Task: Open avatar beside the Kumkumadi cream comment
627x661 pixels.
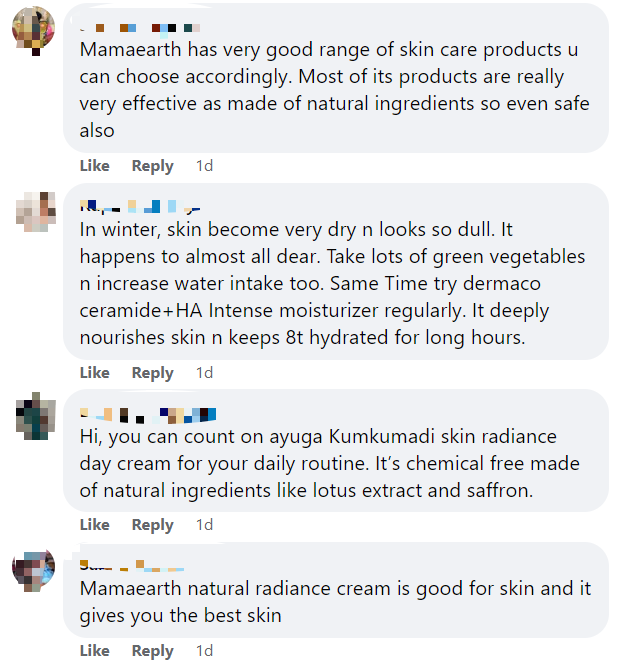Action: tap(35, 416)
